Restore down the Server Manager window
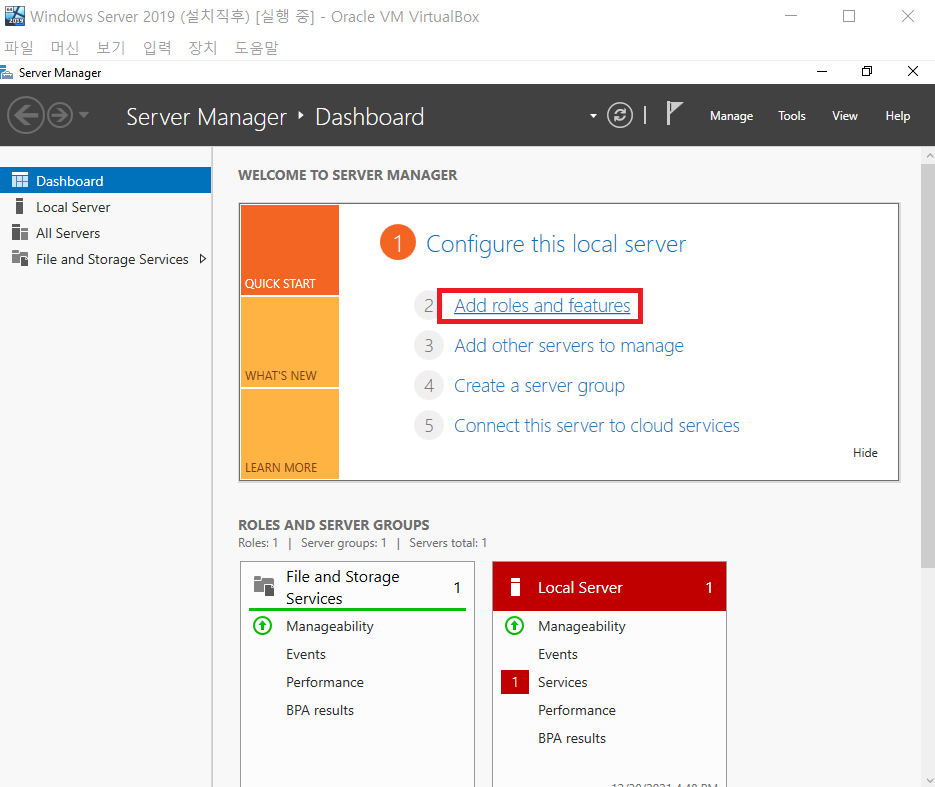Viewport: 935px width, 787px height. point(867,72)
